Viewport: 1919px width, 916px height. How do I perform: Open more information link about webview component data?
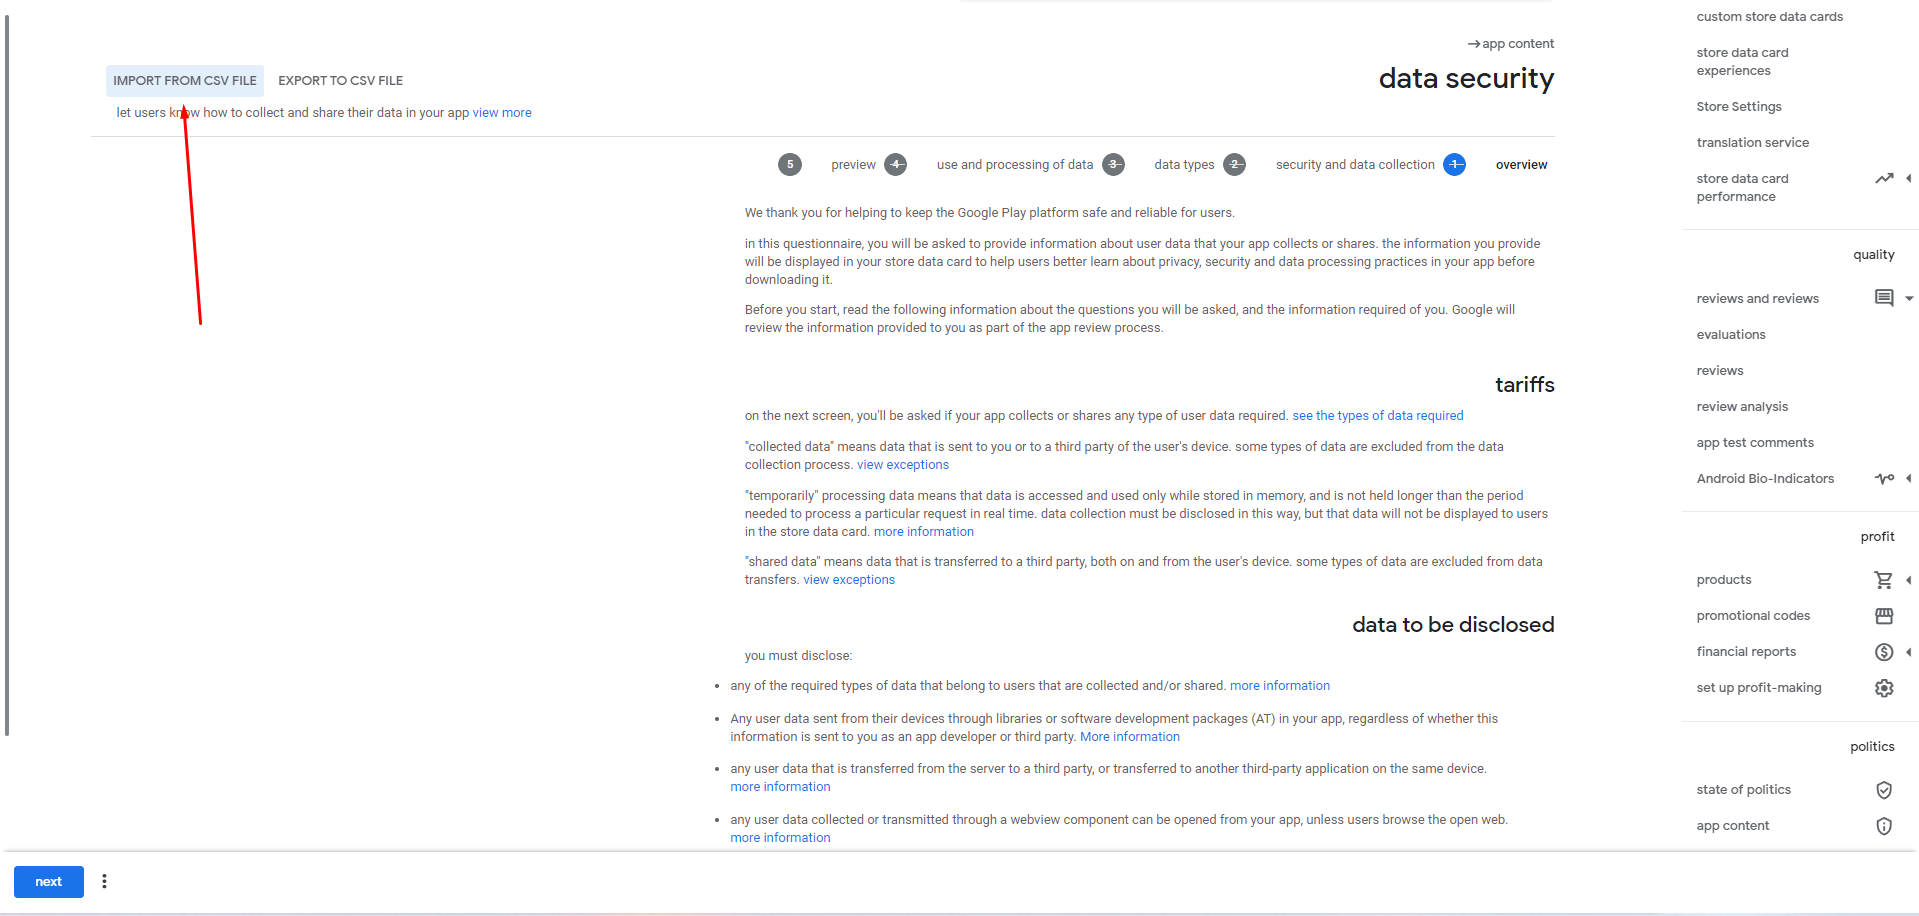pos(780,838)
